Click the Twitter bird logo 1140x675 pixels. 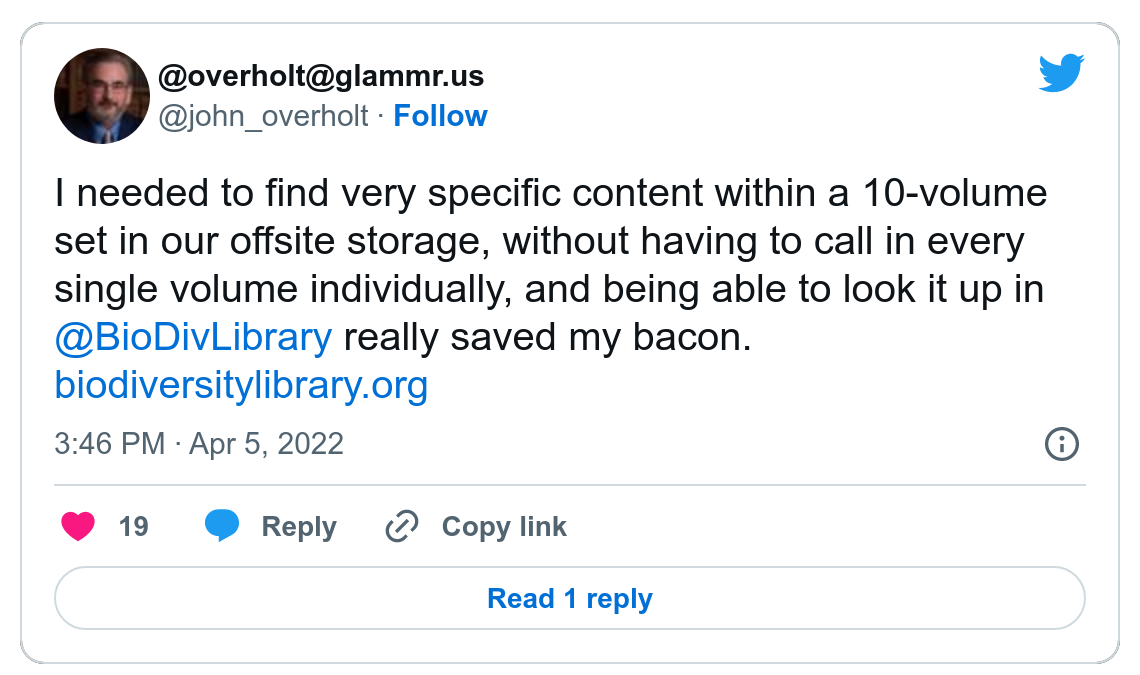tap(1061, 74)
